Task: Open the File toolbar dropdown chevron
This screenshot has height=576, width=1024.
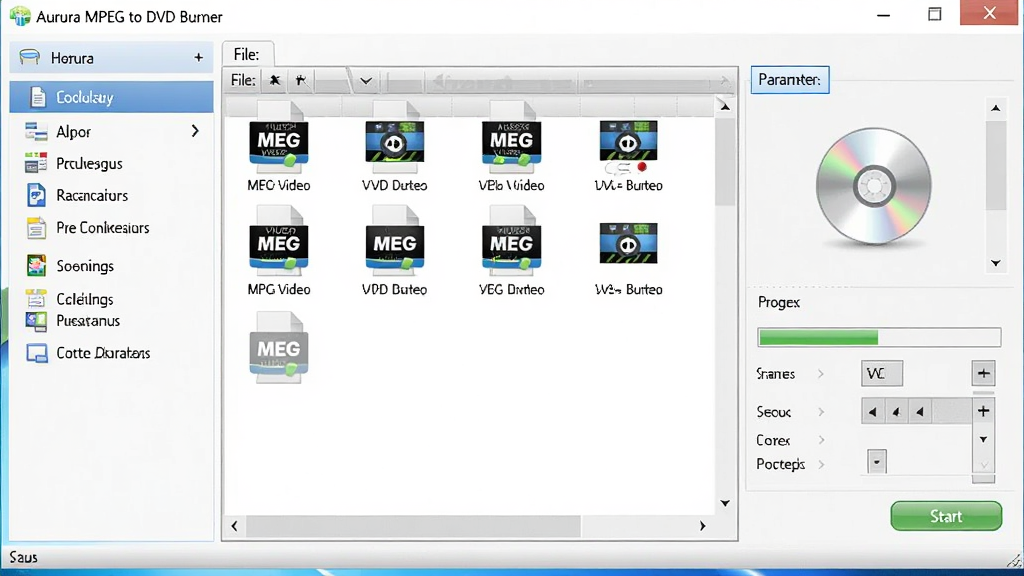Action: click(x=366, y=81)
